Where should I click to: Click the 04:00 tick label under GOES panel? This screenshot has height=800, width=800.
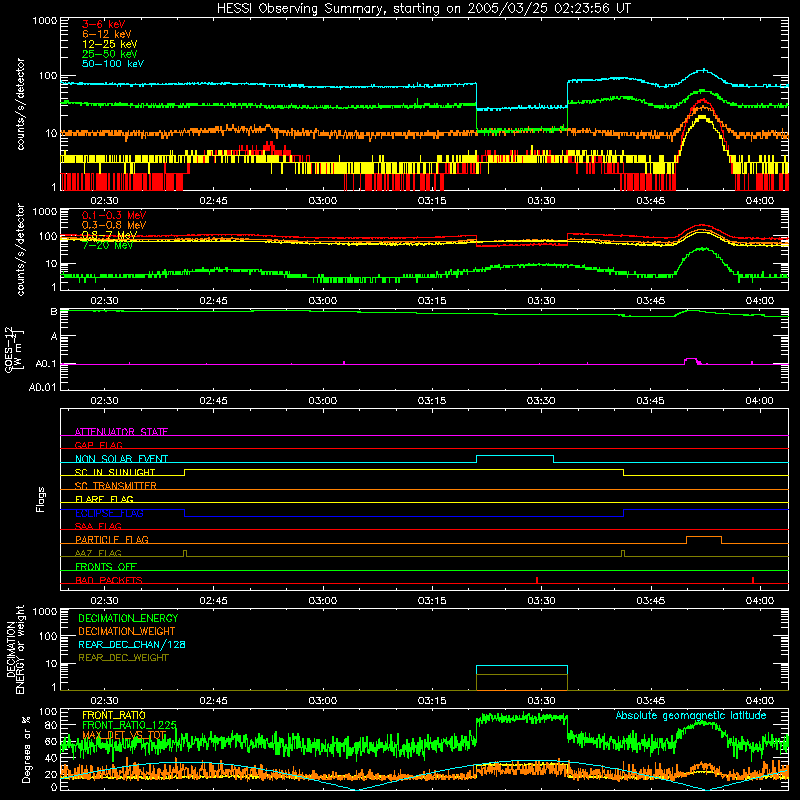759,401
